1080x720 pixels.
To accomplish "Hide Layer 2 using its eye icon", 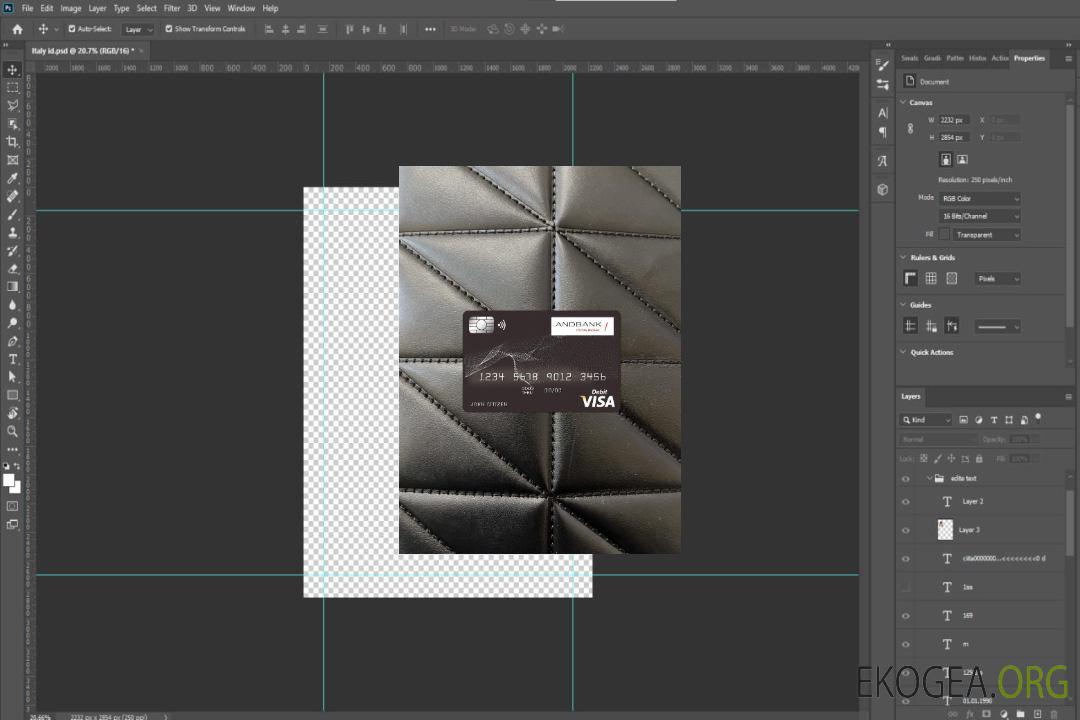I will pyautogui.click(x=906, y=502).
